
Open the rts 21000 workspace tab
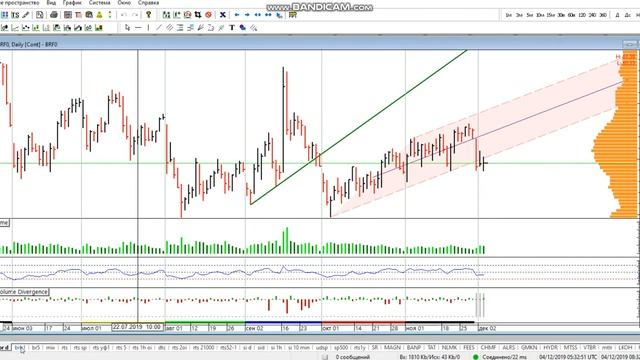[x=203, y=347]
